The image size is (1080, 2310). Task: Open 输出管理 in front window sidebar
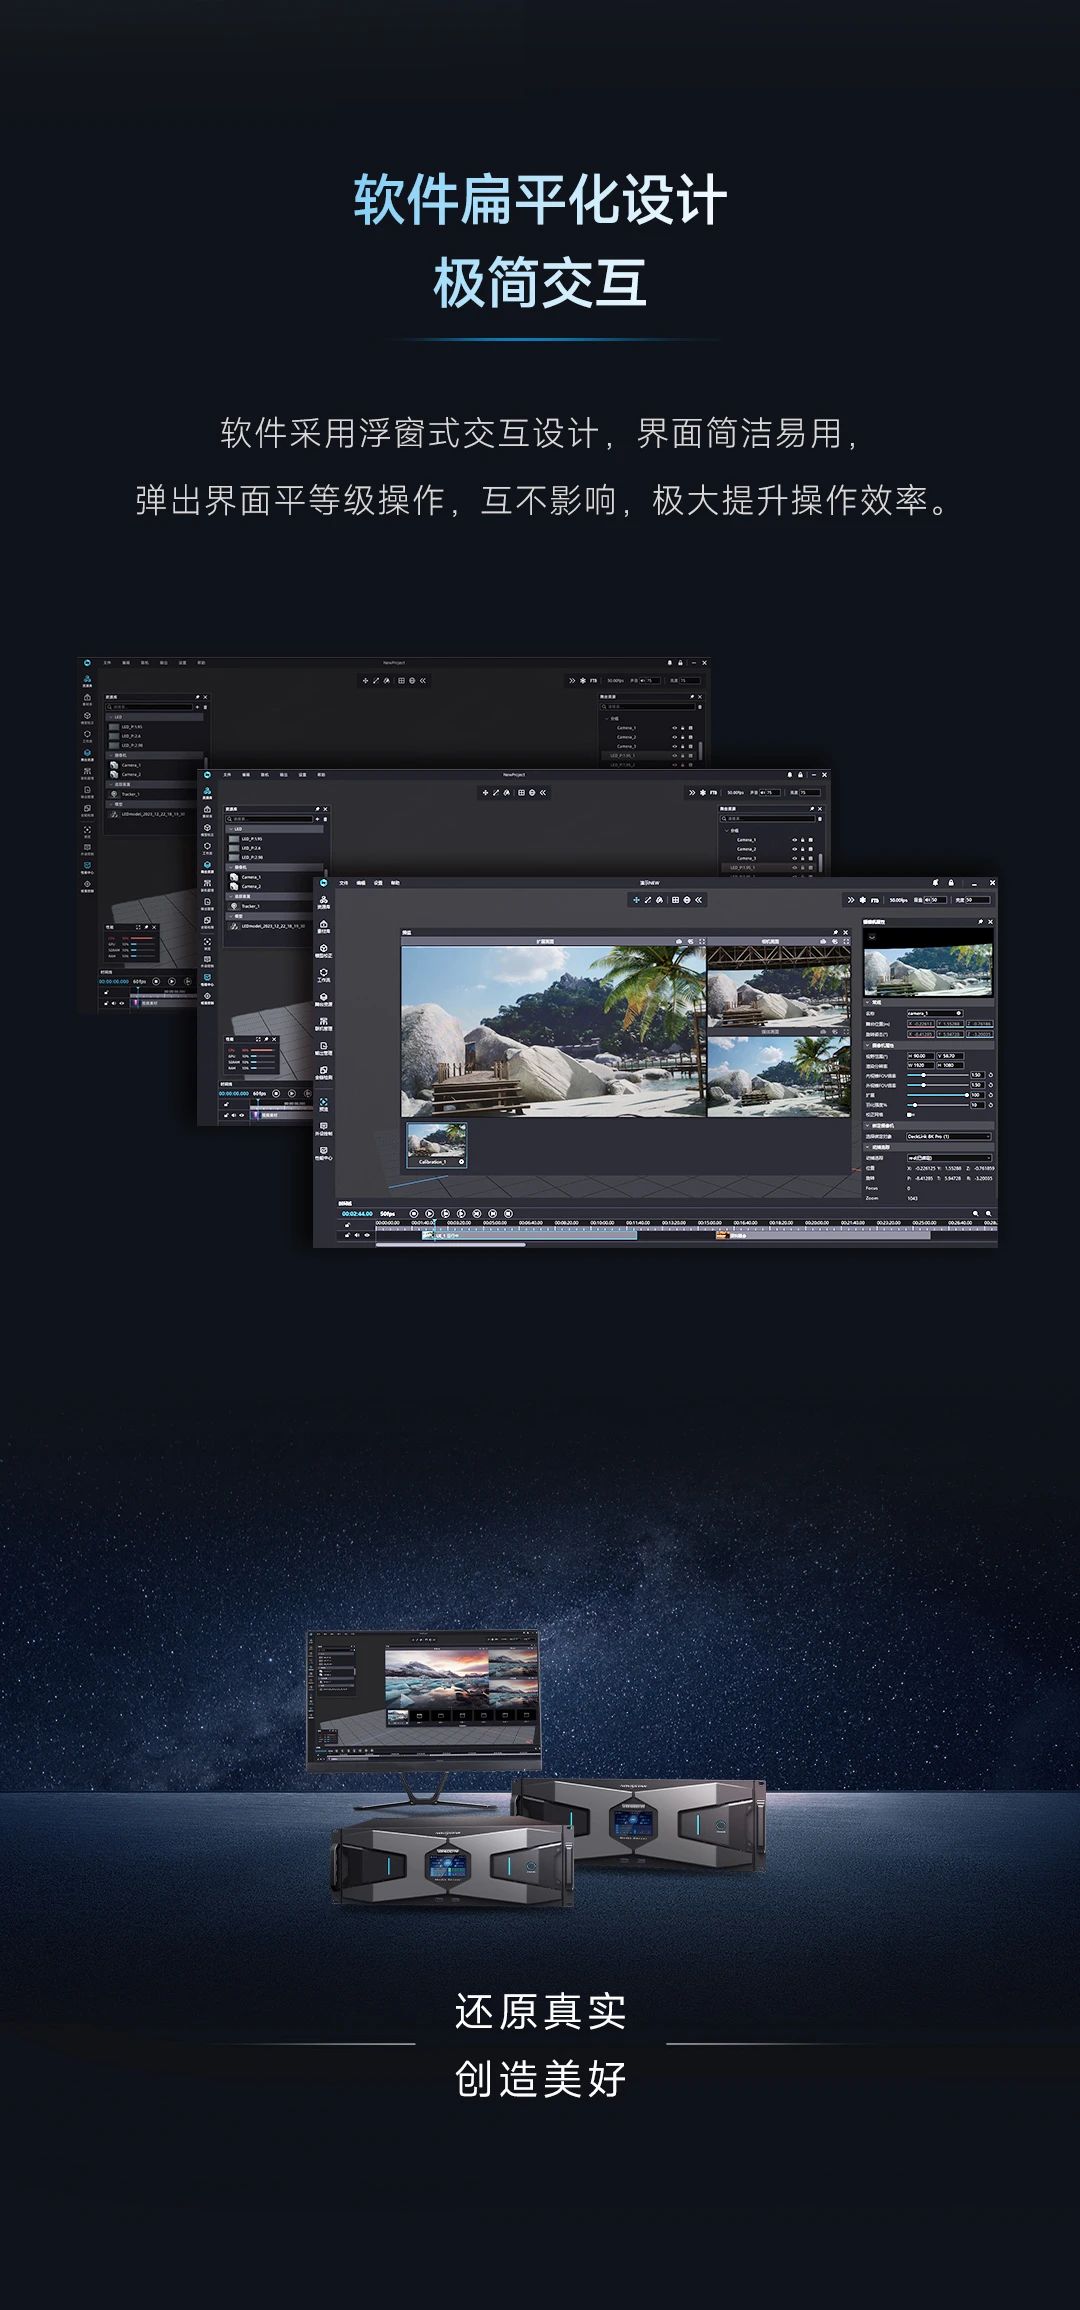(x=324, y=1047)
